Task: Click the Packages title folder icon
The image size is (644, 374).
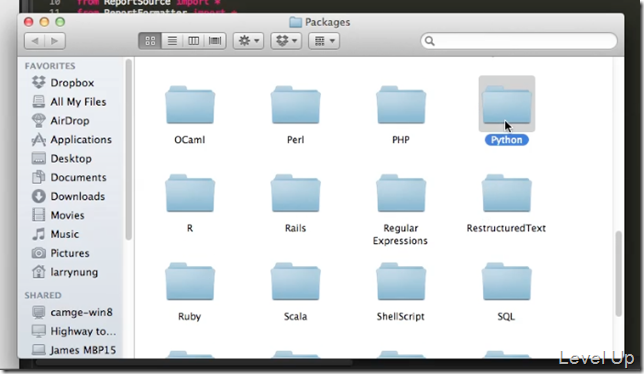Action: (295, 22)
